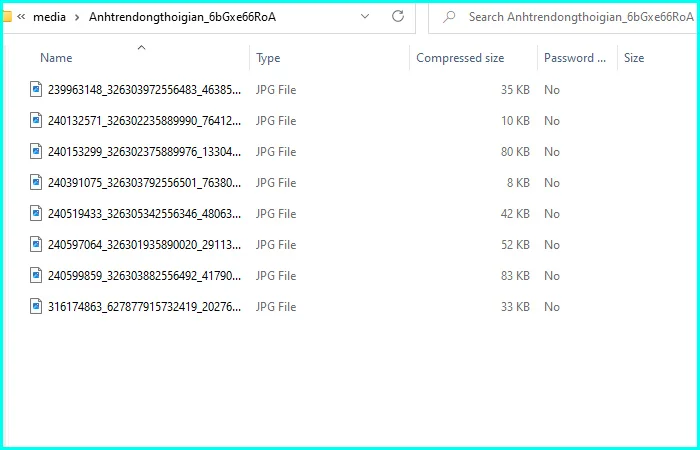Expand the chevron after the media breadcrumb
The image size is (700, 450).
click(x=77, y=17)
